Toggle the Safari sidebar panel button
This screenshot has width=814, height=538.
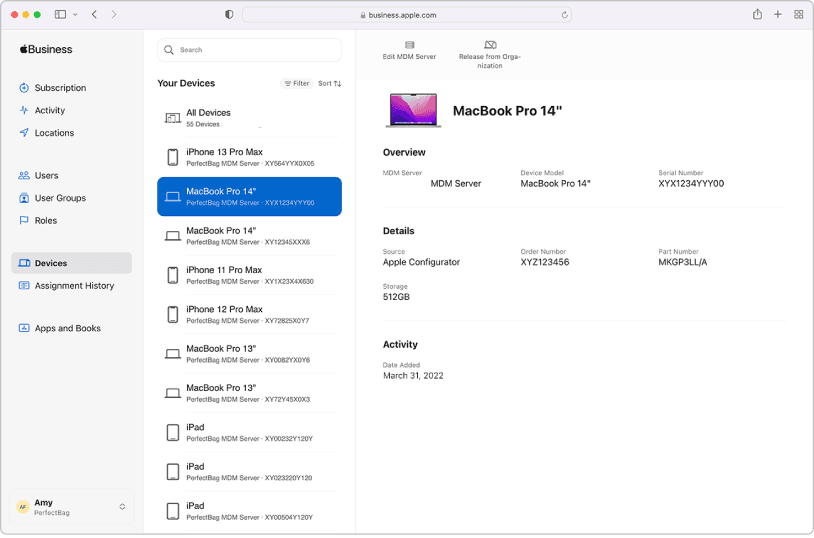(61, 14)
